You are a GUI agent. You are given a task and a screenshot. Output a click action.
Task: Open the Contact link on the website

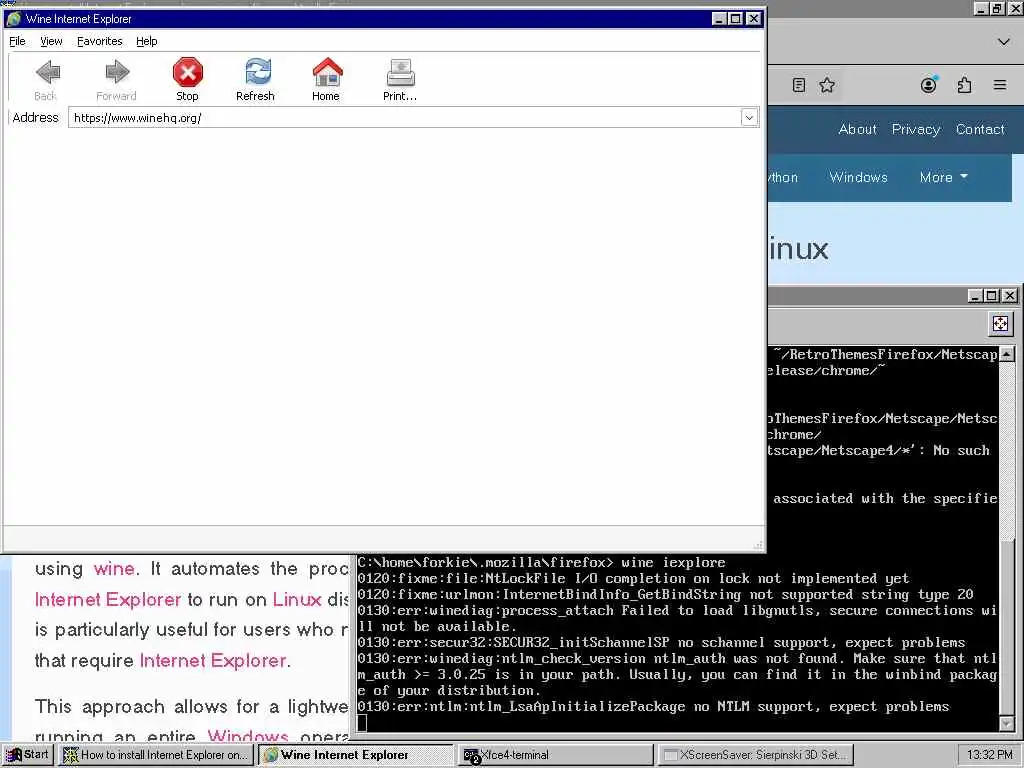pos(980,129)
